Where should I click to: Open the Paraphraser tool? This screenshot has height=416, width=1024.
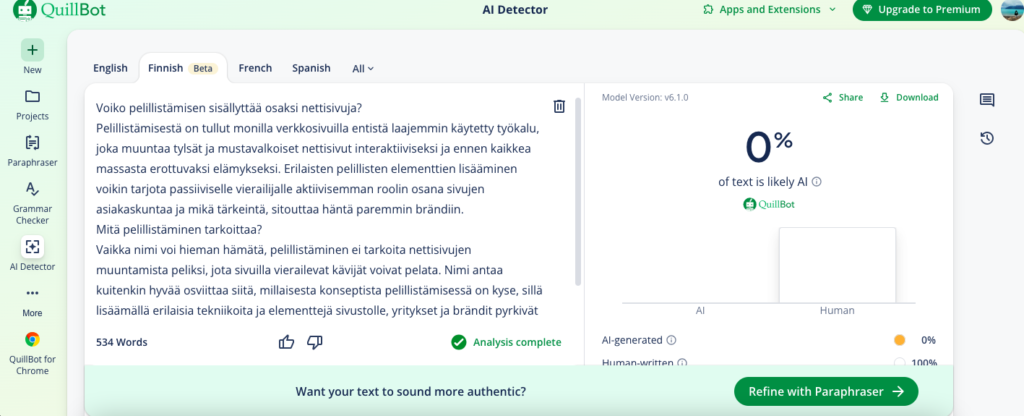[32, 143]
